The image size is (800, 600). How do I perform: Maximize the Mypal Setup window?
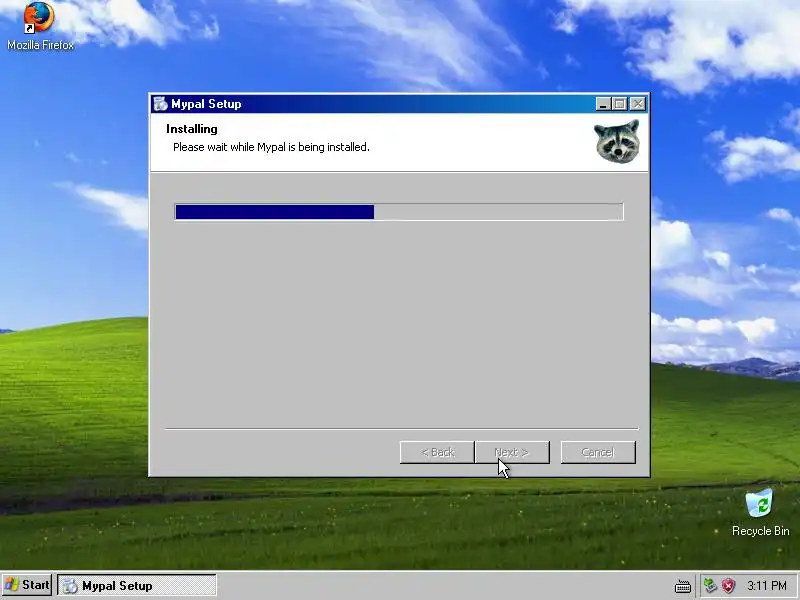tap(620, 104)
